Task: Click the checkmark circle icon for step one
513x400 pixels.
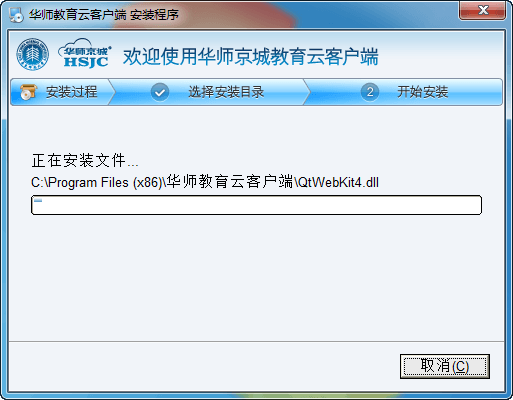Action: (x=160, y=92)
